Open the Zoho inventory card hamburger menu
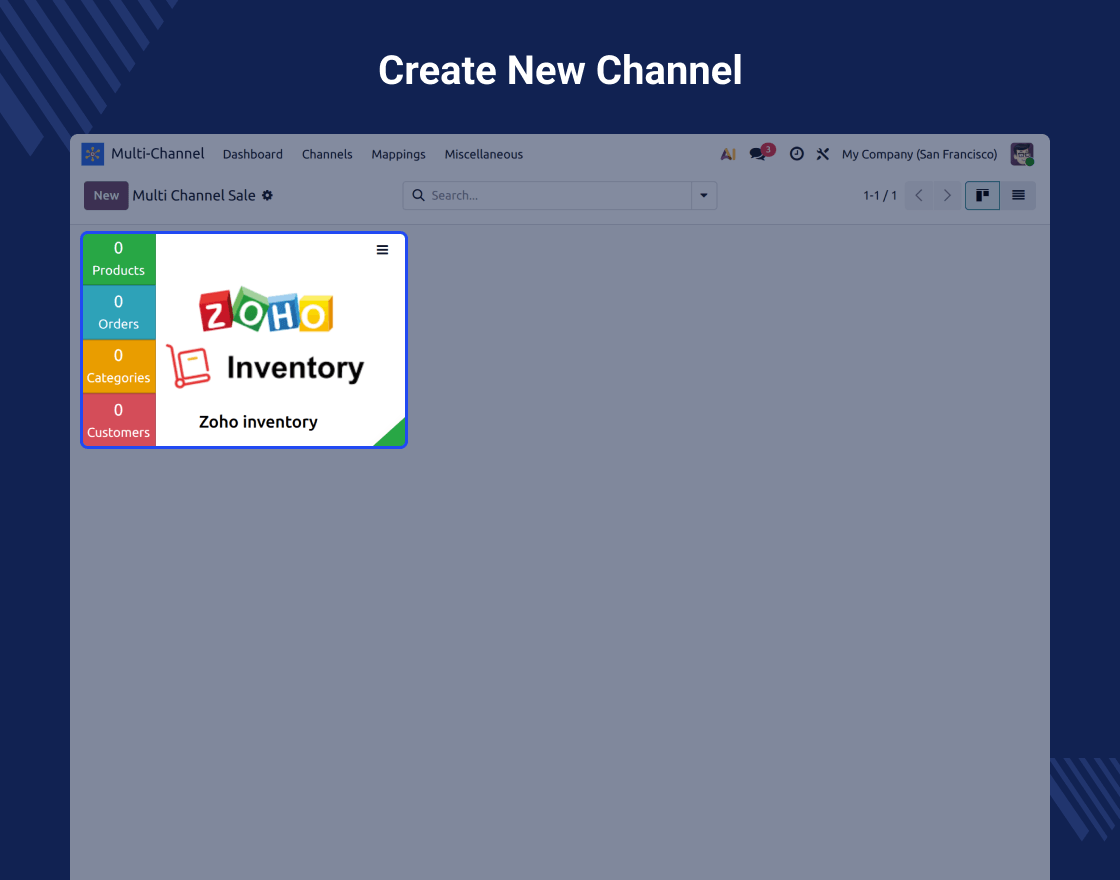1120x880 pixels. [x=382, y=250]
